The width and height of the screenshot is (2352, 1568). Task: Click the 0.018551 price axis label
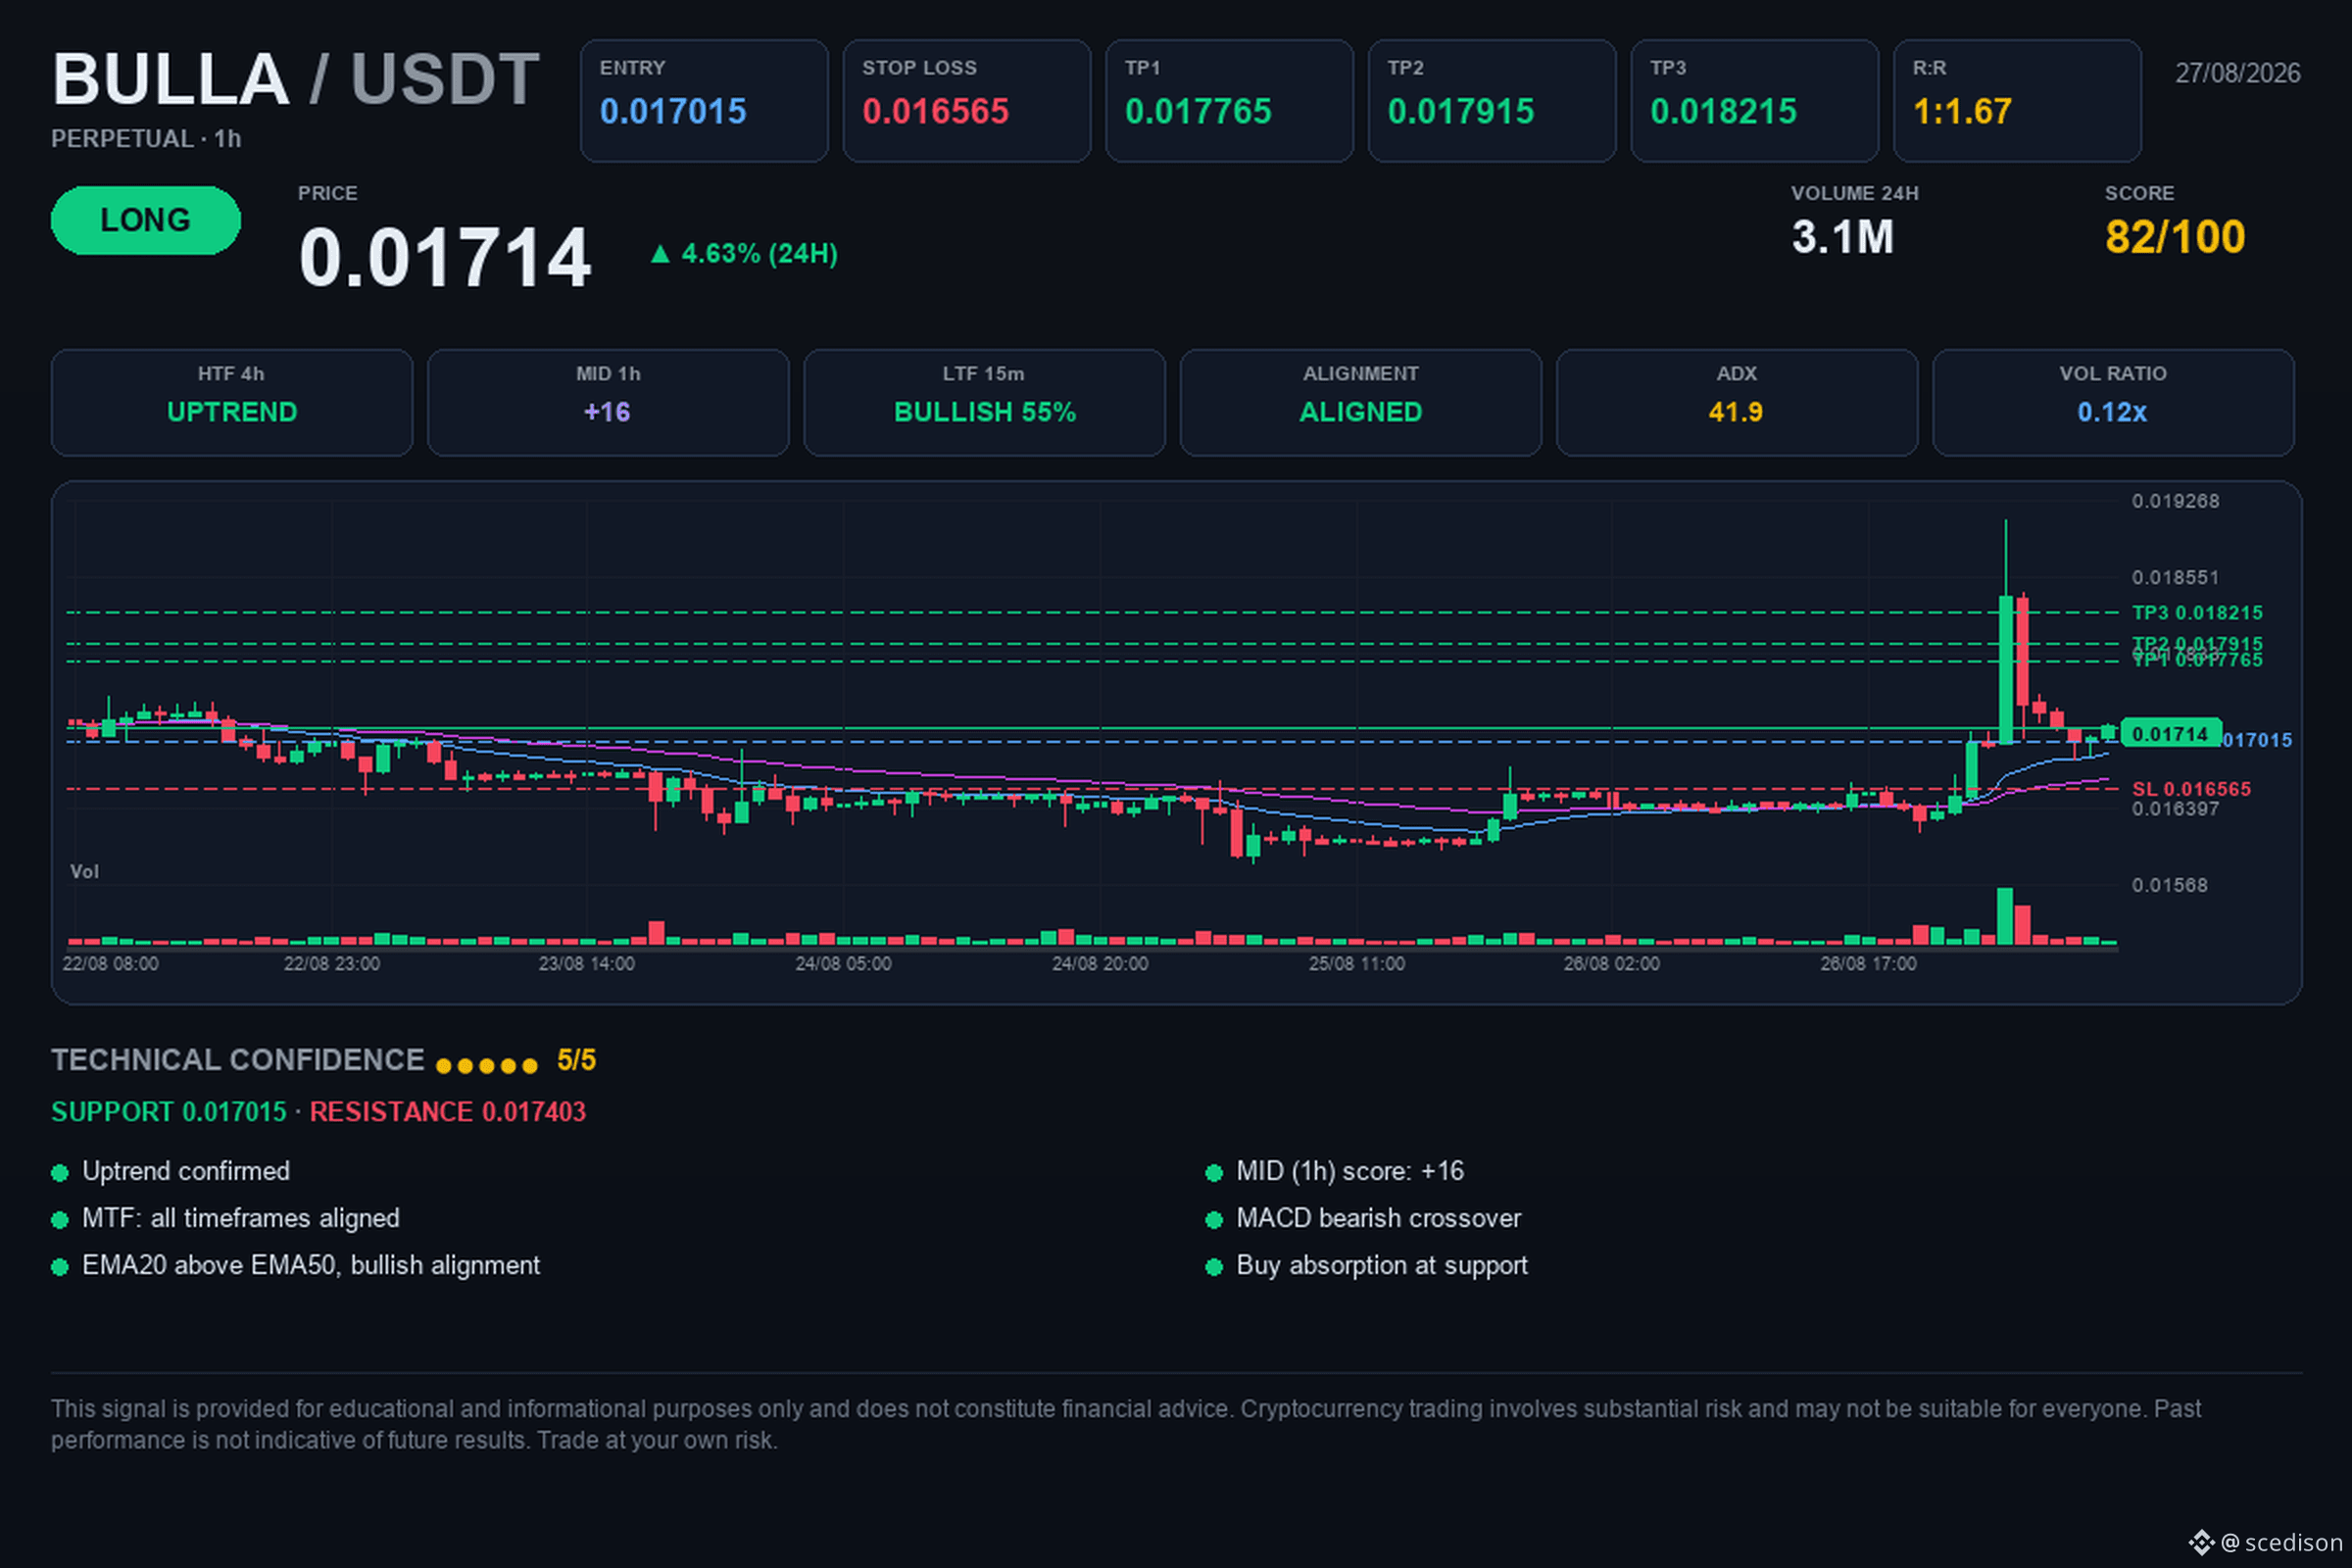click(x=2175, y=578)
